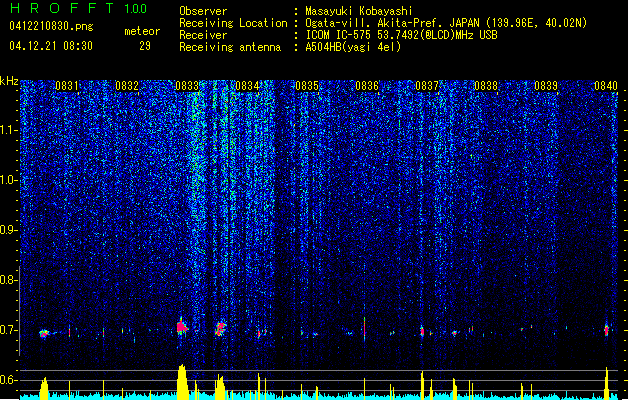Click the Receiver label
Viewport: 629px width, 400px height.
pyautogui.click(x=203, y=35)
